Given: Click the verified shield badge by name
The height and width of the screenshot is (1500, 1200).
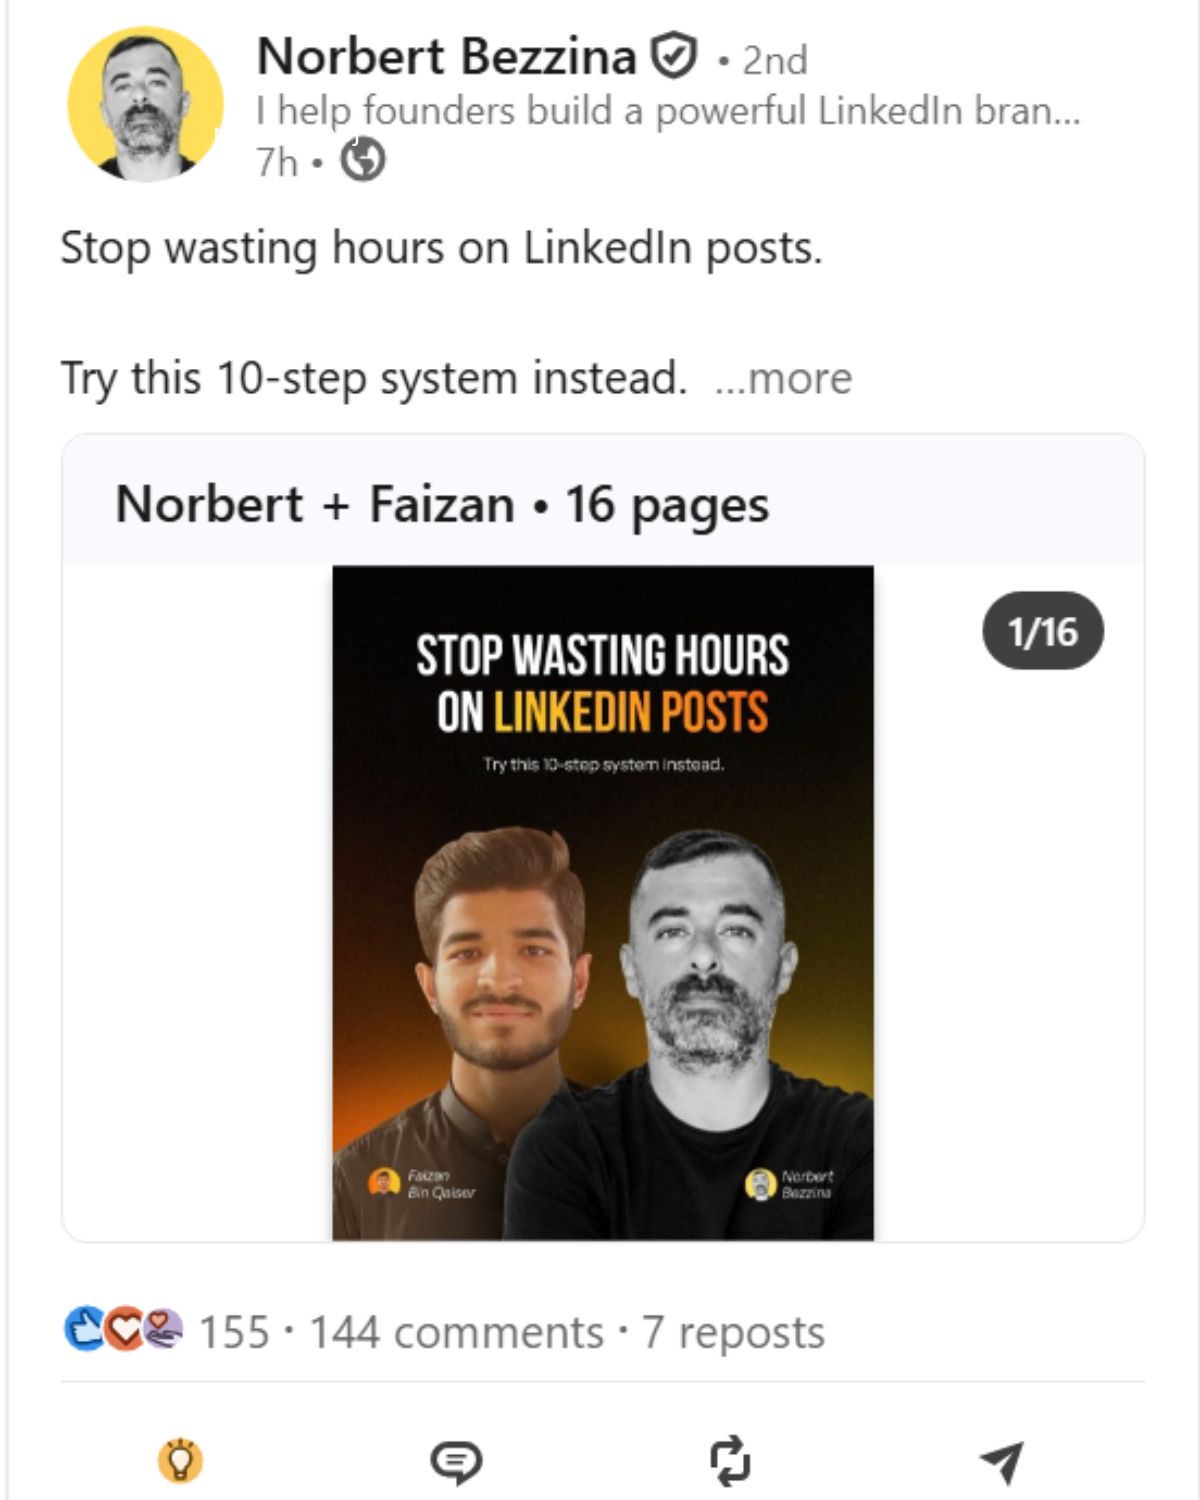Looking at the screenshot, I should pos(674,56).
